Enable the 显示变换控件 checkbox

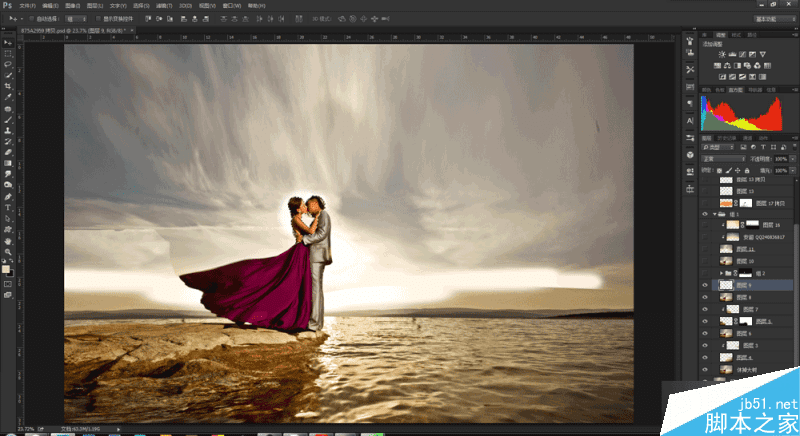[x=98, y=19]
